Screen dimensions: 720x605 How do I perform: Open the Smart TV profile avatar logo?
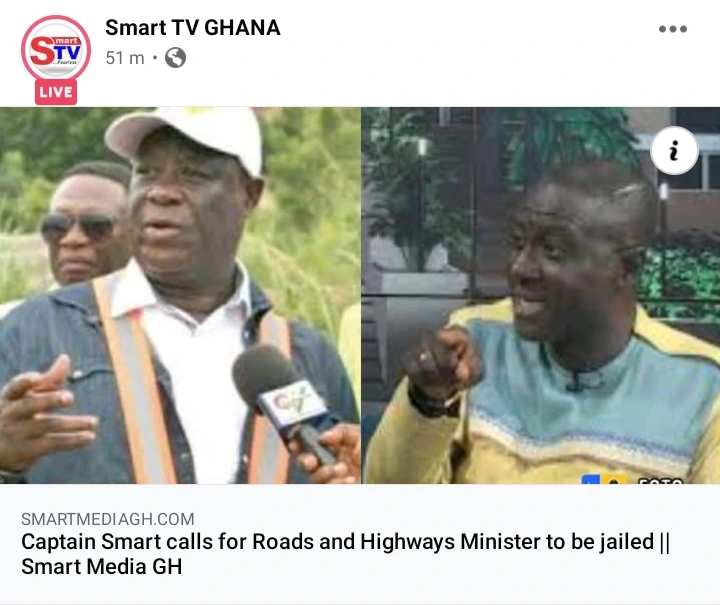pos(56,50)
